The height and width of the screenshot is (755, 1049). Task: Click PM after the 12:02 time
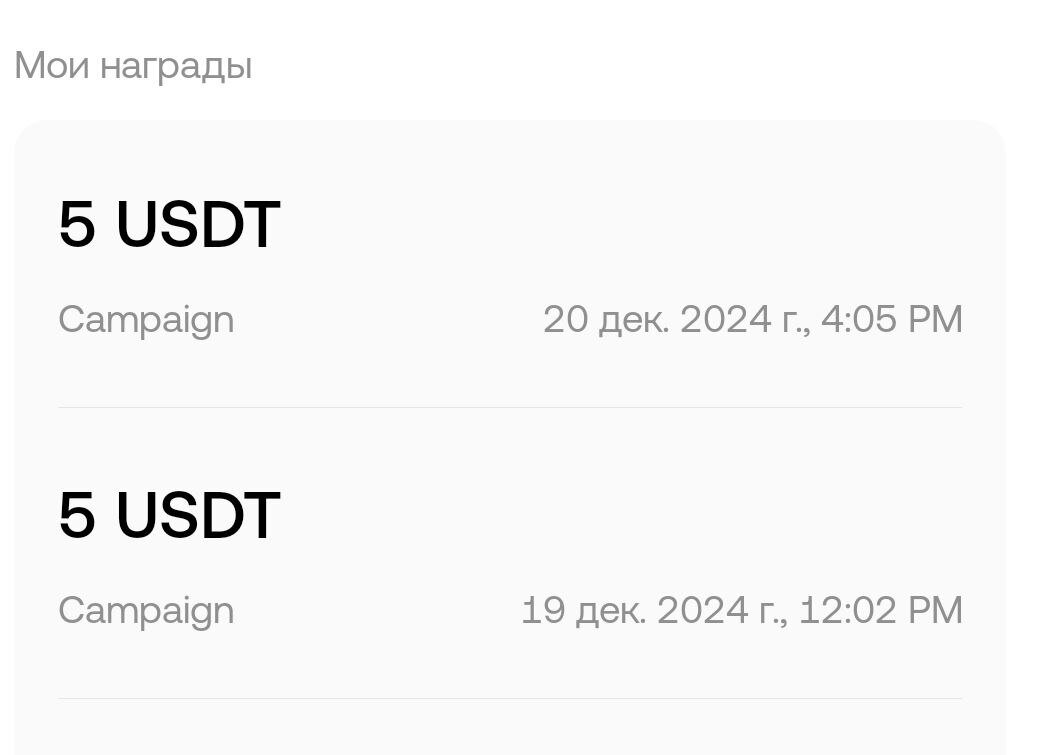tap(934, 611)
